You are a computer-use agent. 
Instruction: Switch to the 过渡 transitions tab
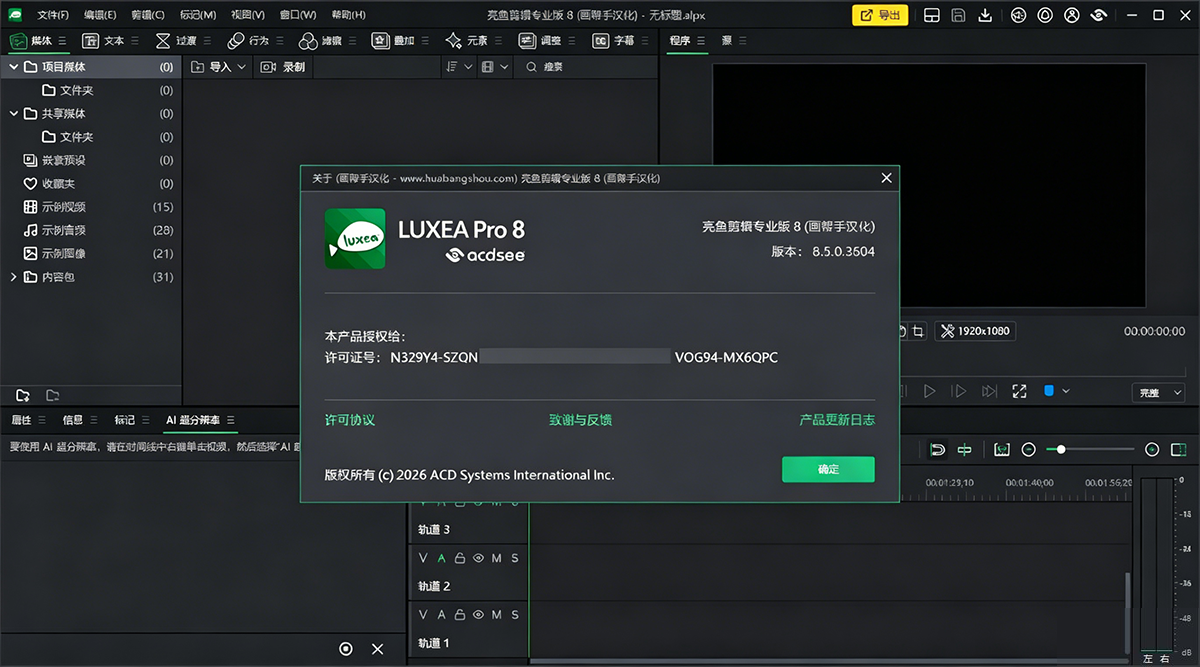point(177,41)
